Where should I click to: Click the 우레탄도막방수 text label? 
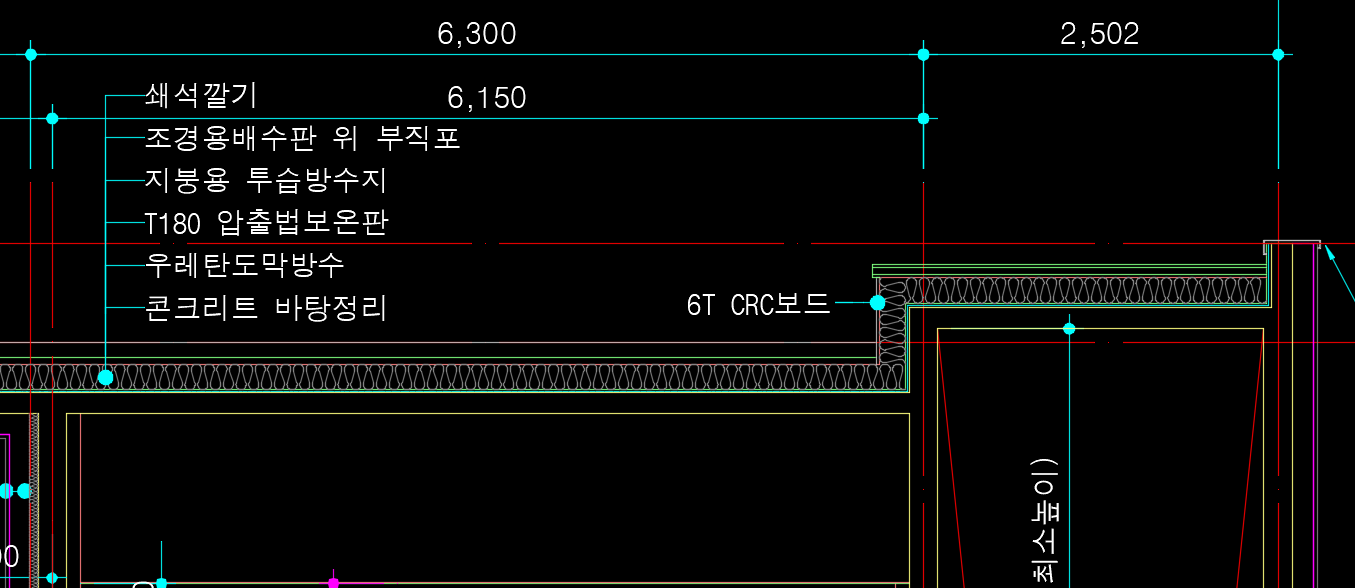[x=244, y=265]
